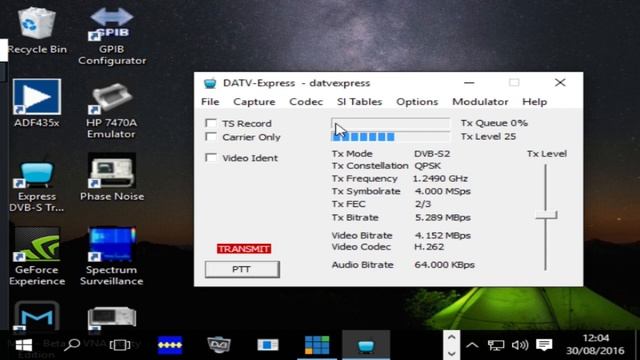Open the Codec menu

(306, 102)
